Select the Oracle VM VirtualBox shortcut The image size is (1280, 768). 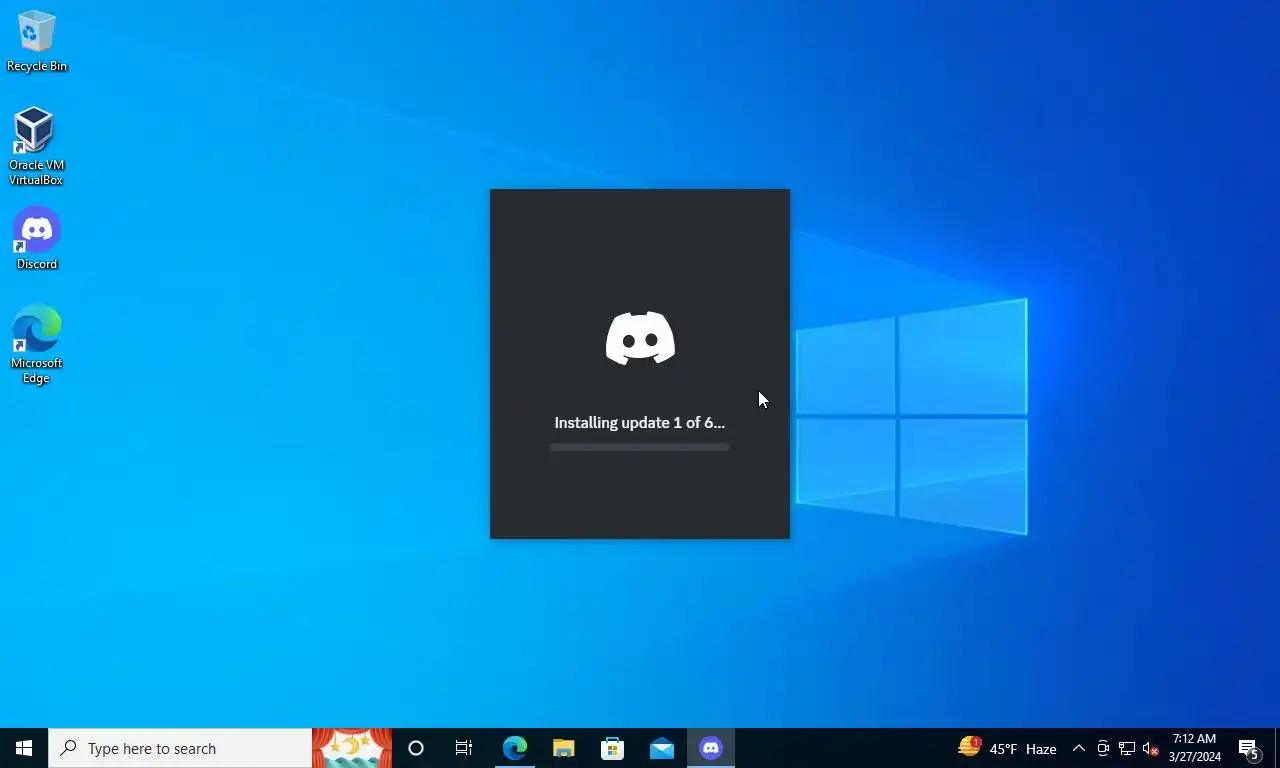[x=36, y=147]
